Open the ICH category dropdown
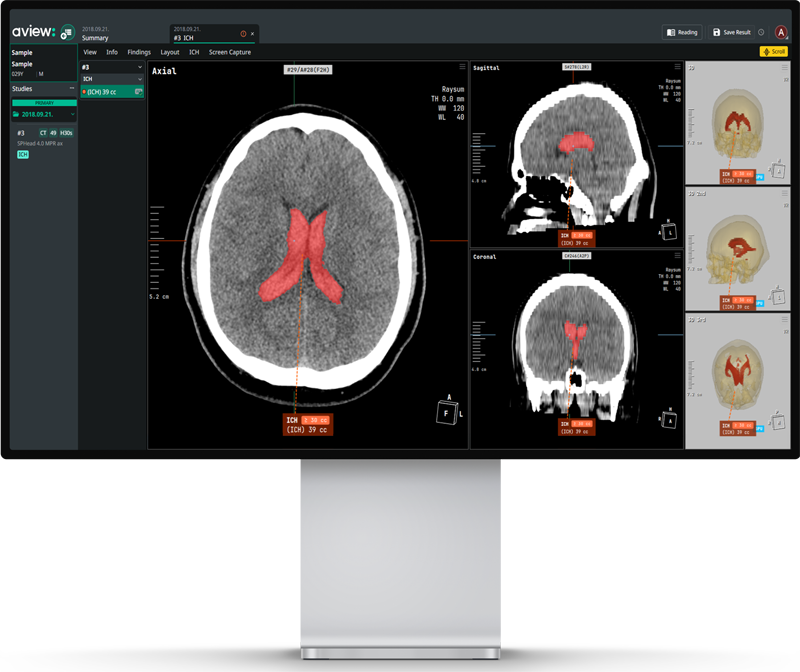The height and width of the screenshot is (672, 800). [140, 79]
